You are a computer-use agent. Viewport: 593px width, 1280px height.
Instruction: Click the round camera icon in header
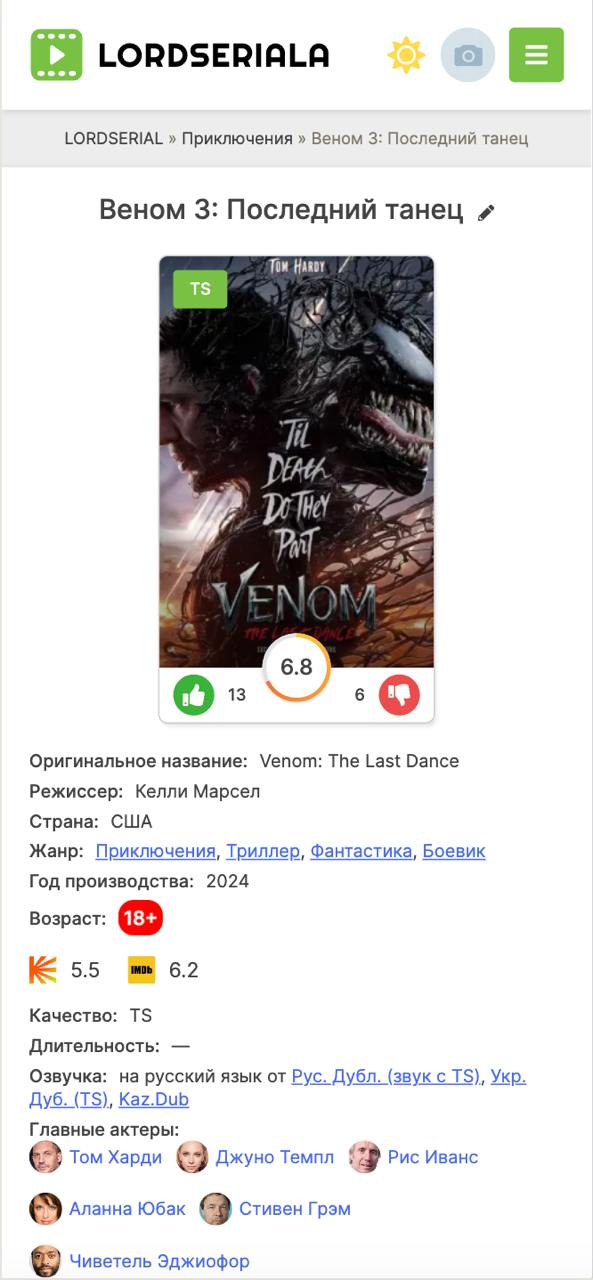[468, 55]
